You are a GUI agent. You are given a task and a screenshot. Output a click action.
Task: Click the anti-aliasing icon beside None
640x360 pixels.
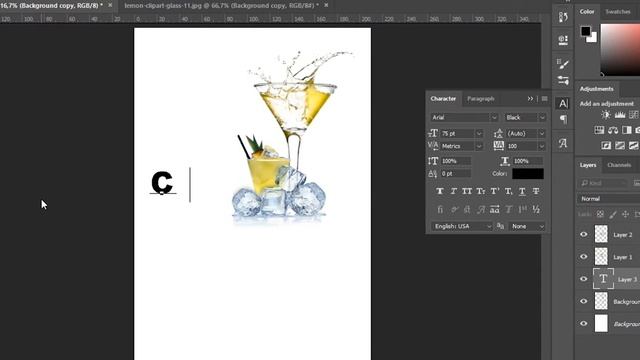click(x=500, y=226)
